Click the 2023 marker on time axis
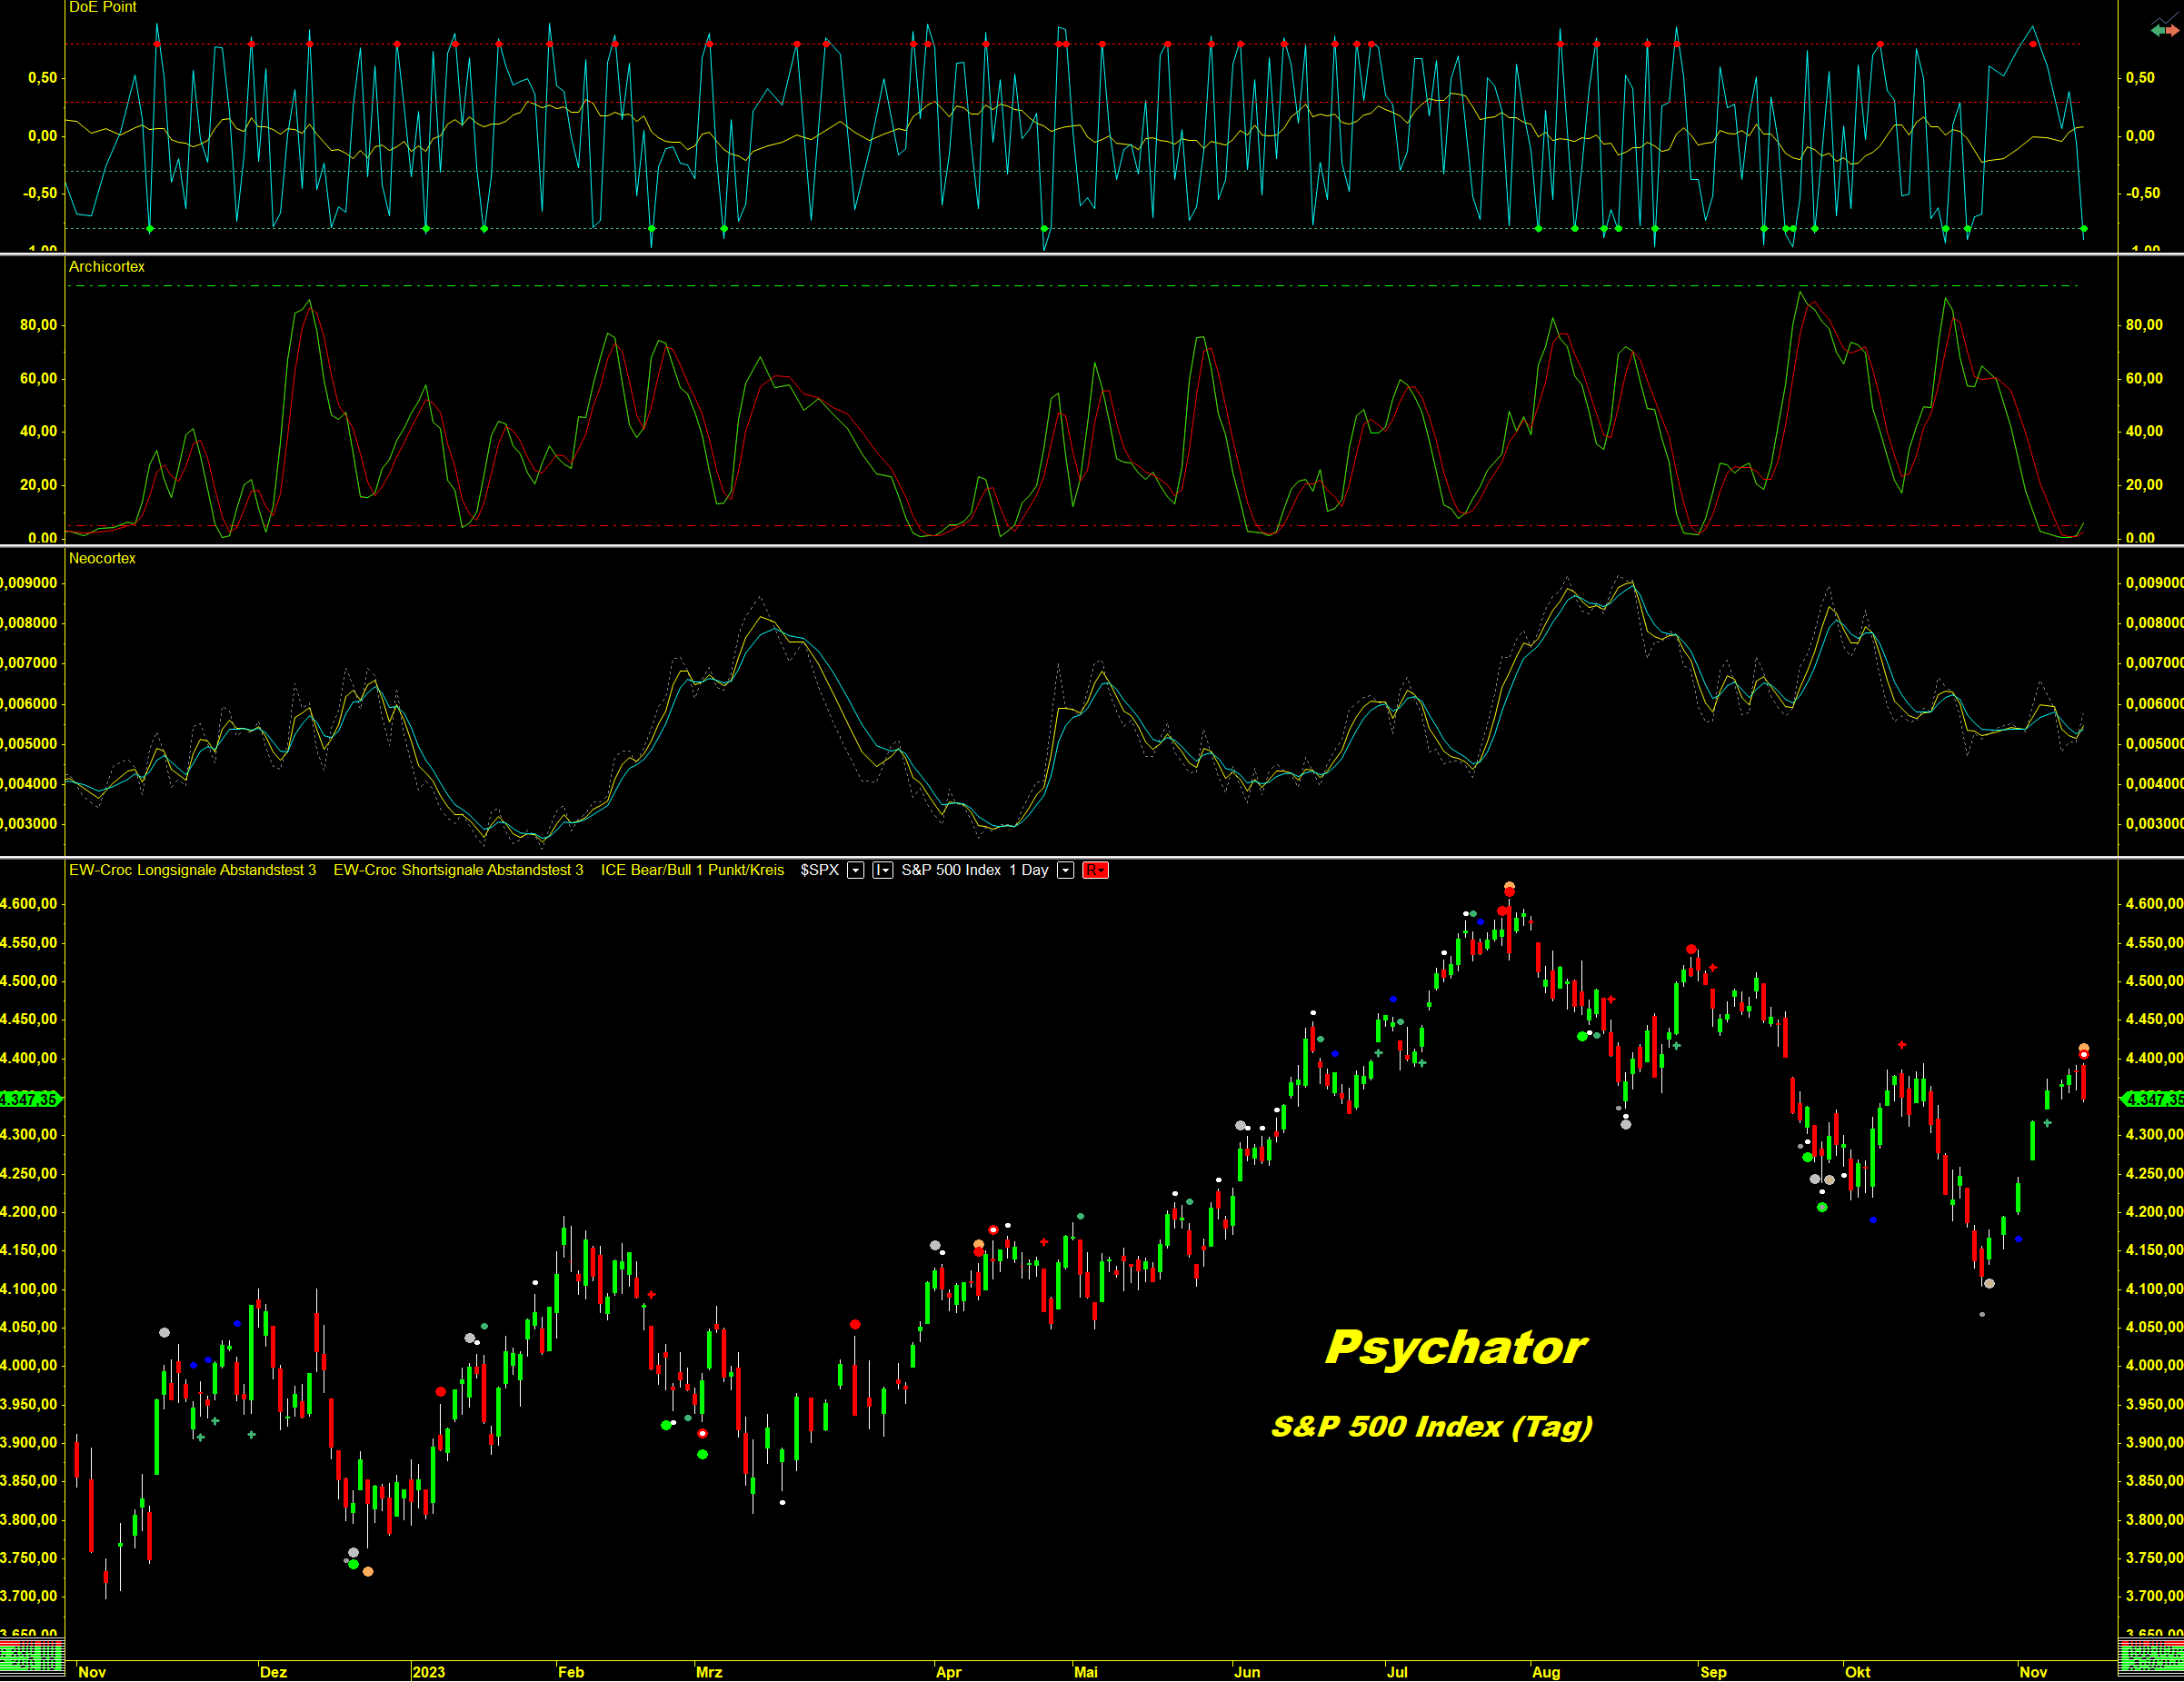 [x=428, y=1672]
